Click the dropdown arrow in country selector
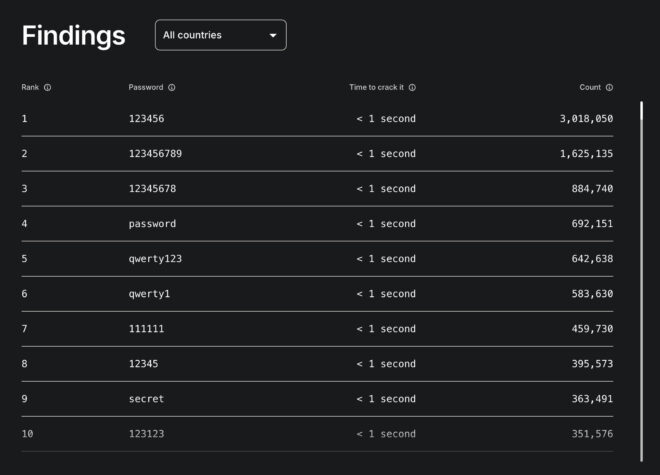Image resolution: width=660 pixels, height=475 pixels. pos(273,36)
